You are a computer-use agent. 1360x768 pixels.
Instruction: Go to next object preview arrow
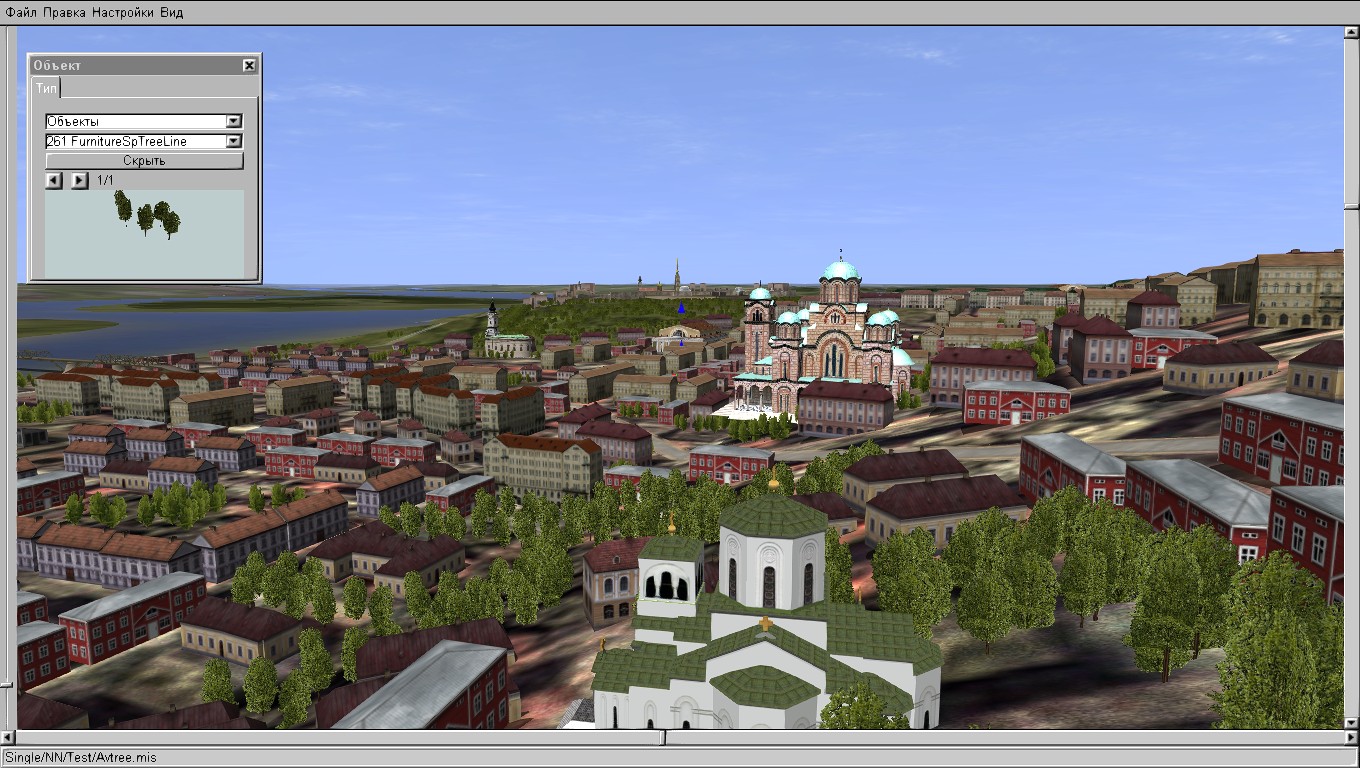pyautogui.click(x=80, y=181)
